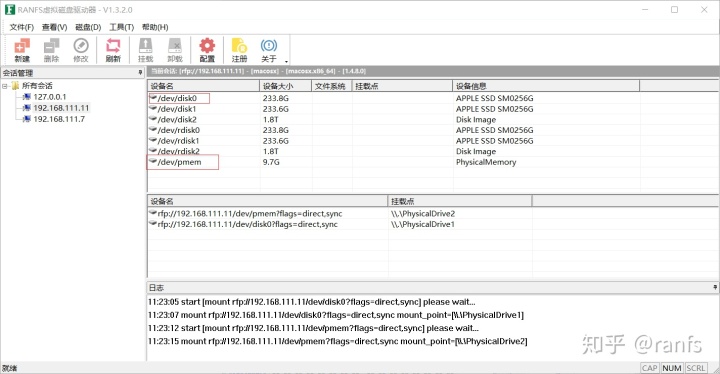
Task: Pin the 会话管理 panel
Action: click(140, 73)
